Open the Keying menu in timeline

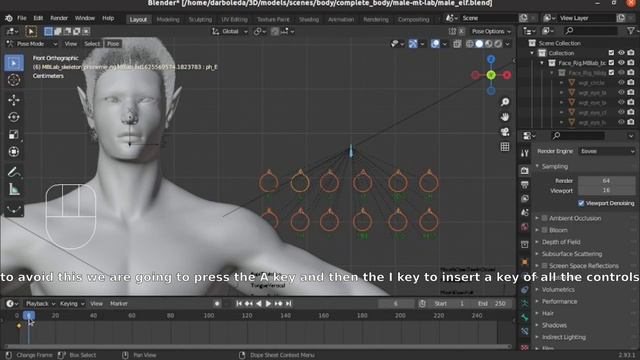(71, 304)
